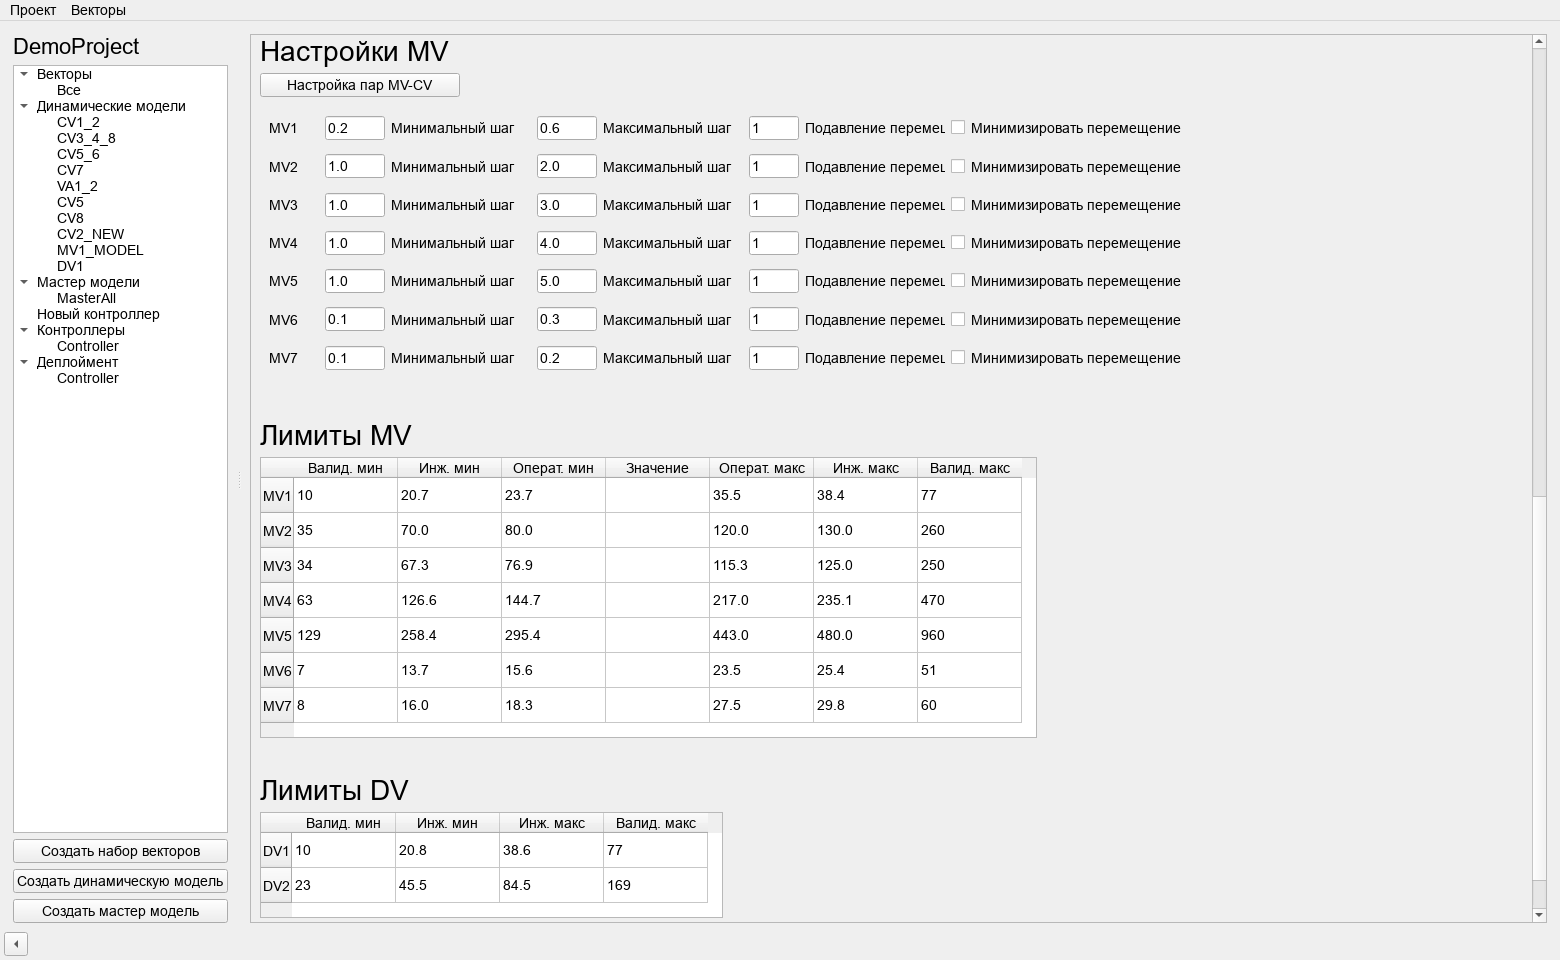Enable 'Минимизировать перемещение' for MV4
The width and height of the screenshot is (1560, 960).
pos(958,242)
